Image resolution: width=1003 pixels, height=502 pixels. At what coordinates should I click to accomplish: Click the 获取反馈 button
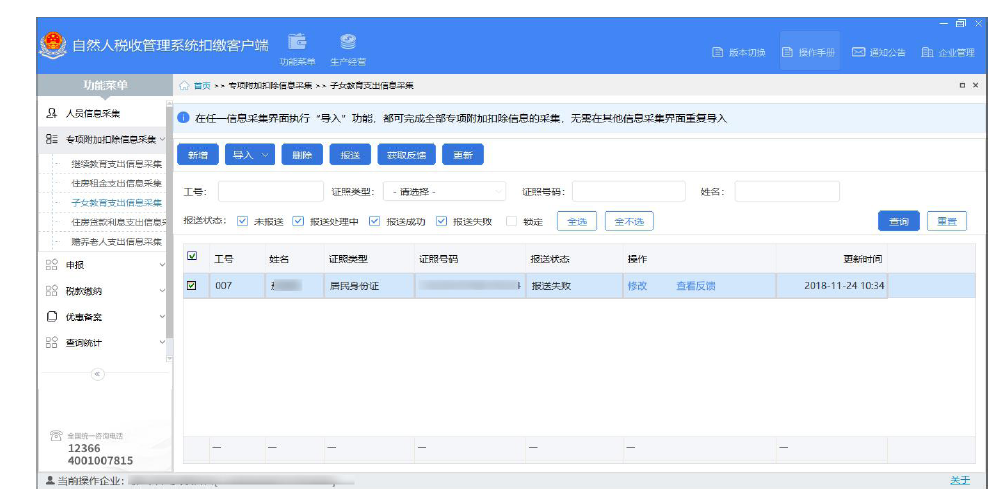[406, 155]
